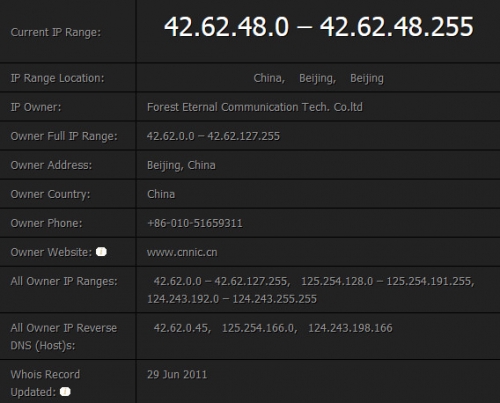Image resolution: width=500 pixels, height=403 pixels.
Task: Click the Owner Country value China
Action: (161, 194)
